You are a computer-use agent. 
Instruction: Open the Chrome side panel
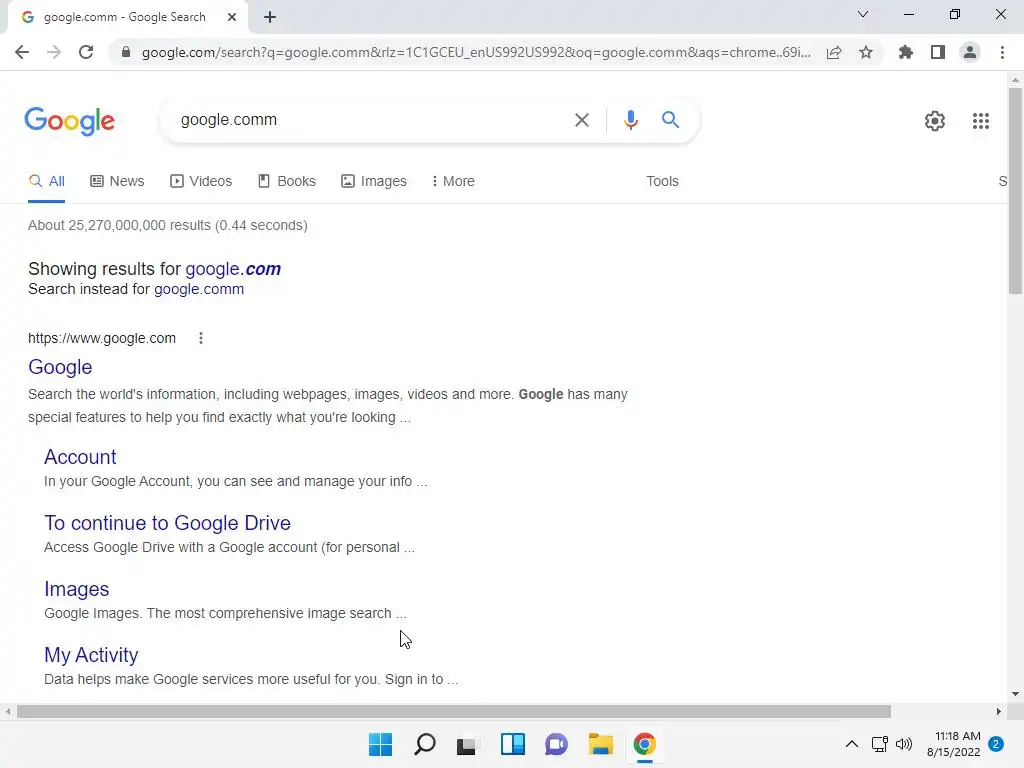click(938, 52)
